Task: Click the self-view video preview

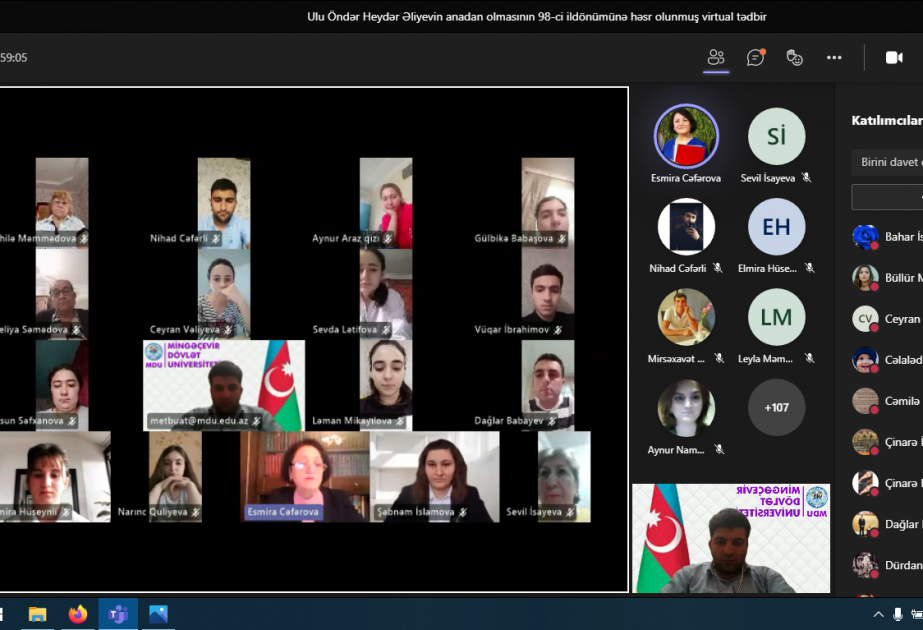Action: pyautogui.click(x=731, y=538)
